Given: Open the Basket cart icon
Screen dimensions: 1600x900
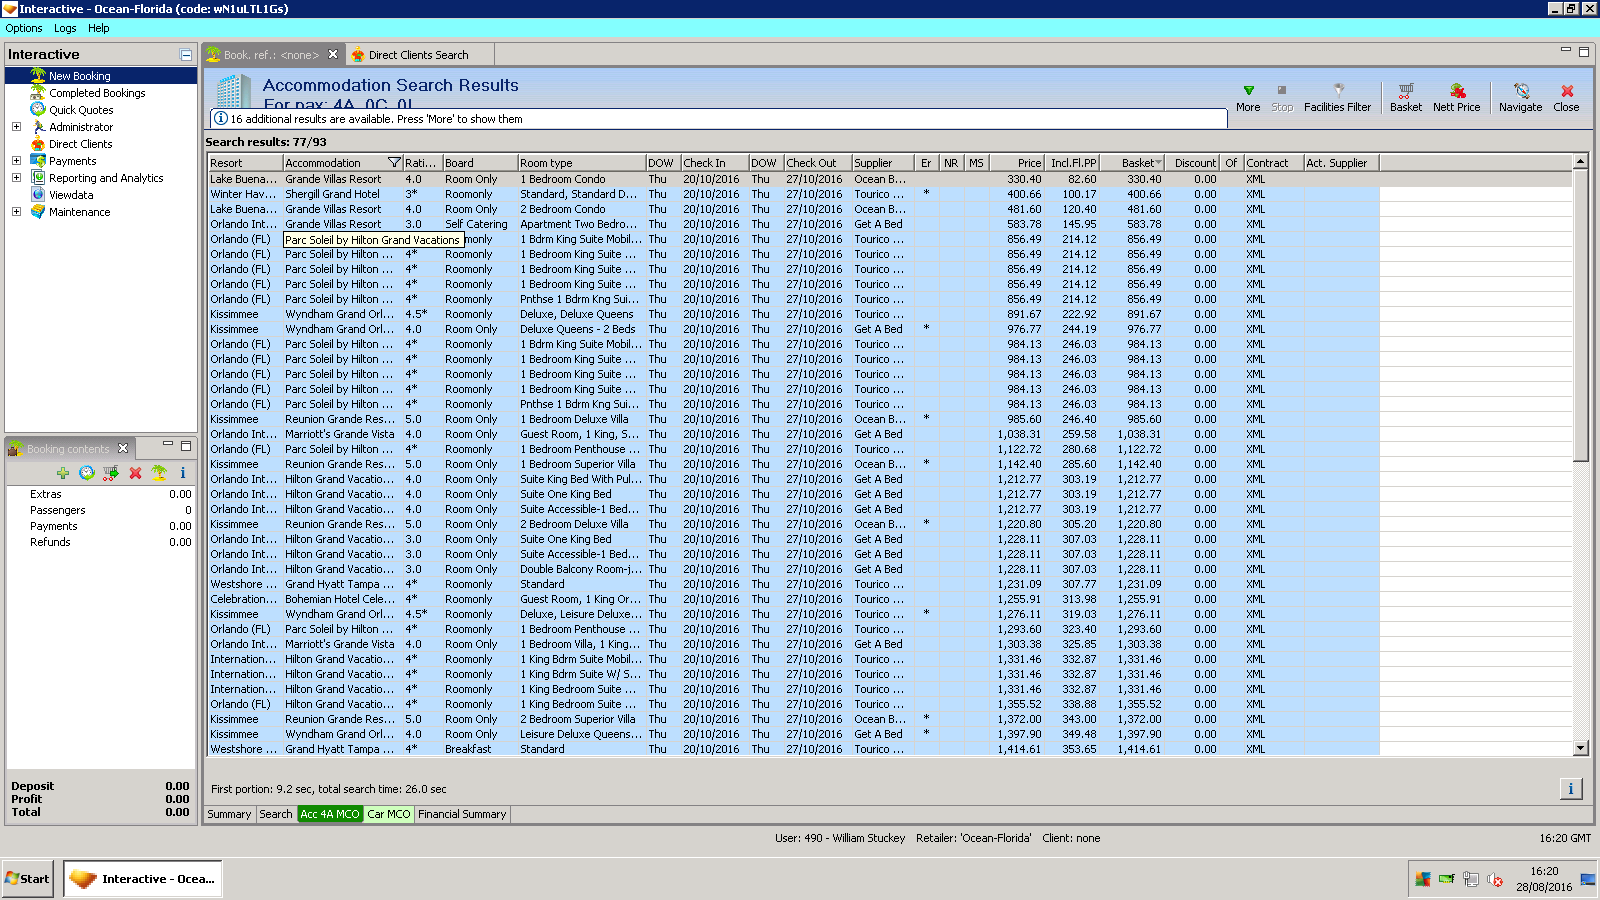Looking at the screenshot, I should click(1405, 90).
